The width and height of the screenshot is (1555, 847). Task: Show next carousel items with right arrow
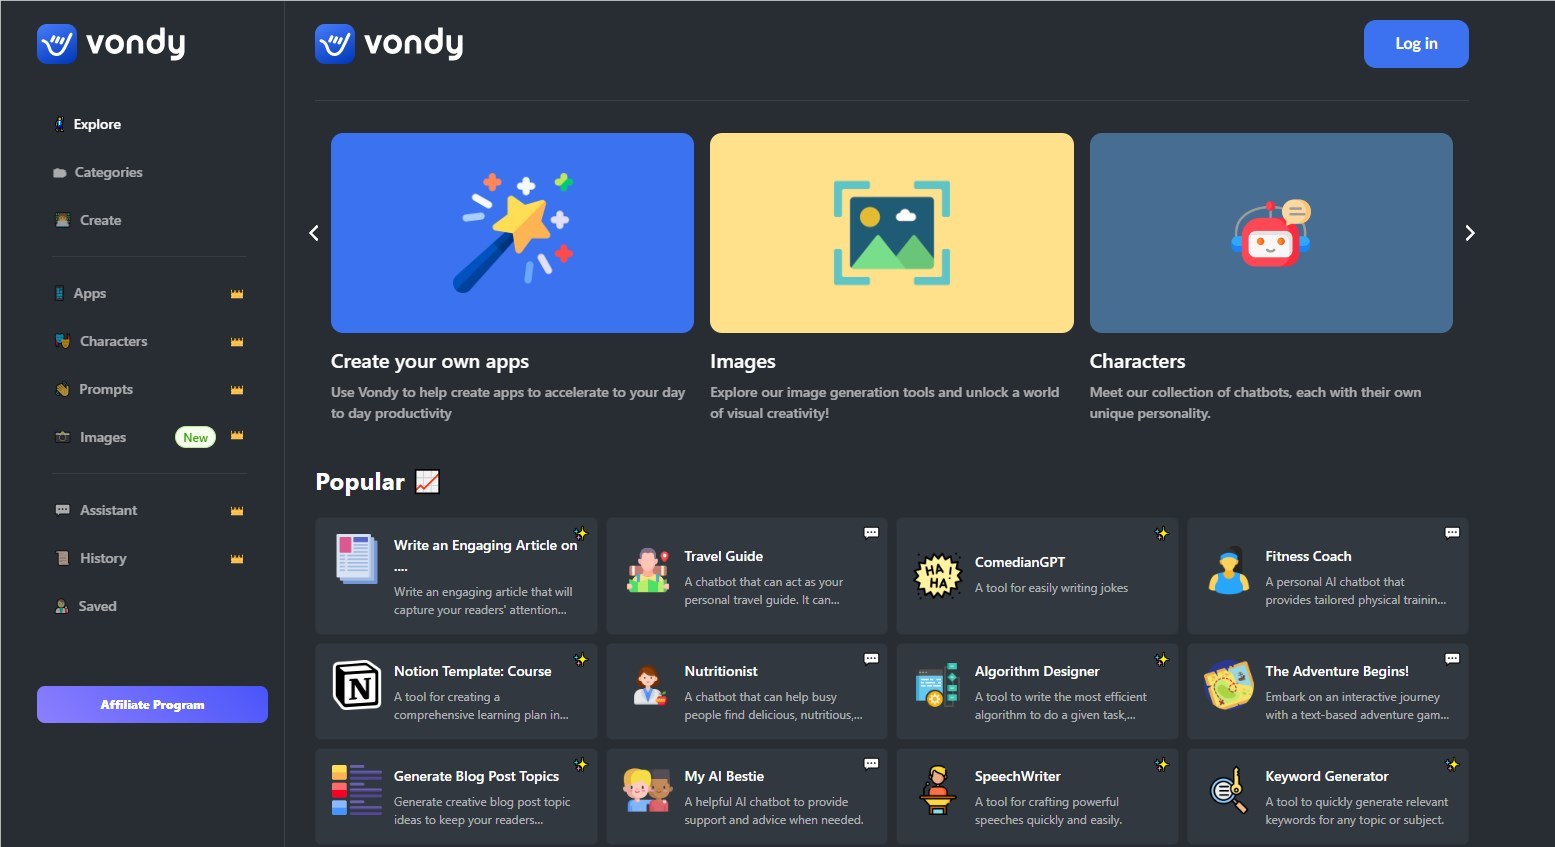tap(1469, 233)
